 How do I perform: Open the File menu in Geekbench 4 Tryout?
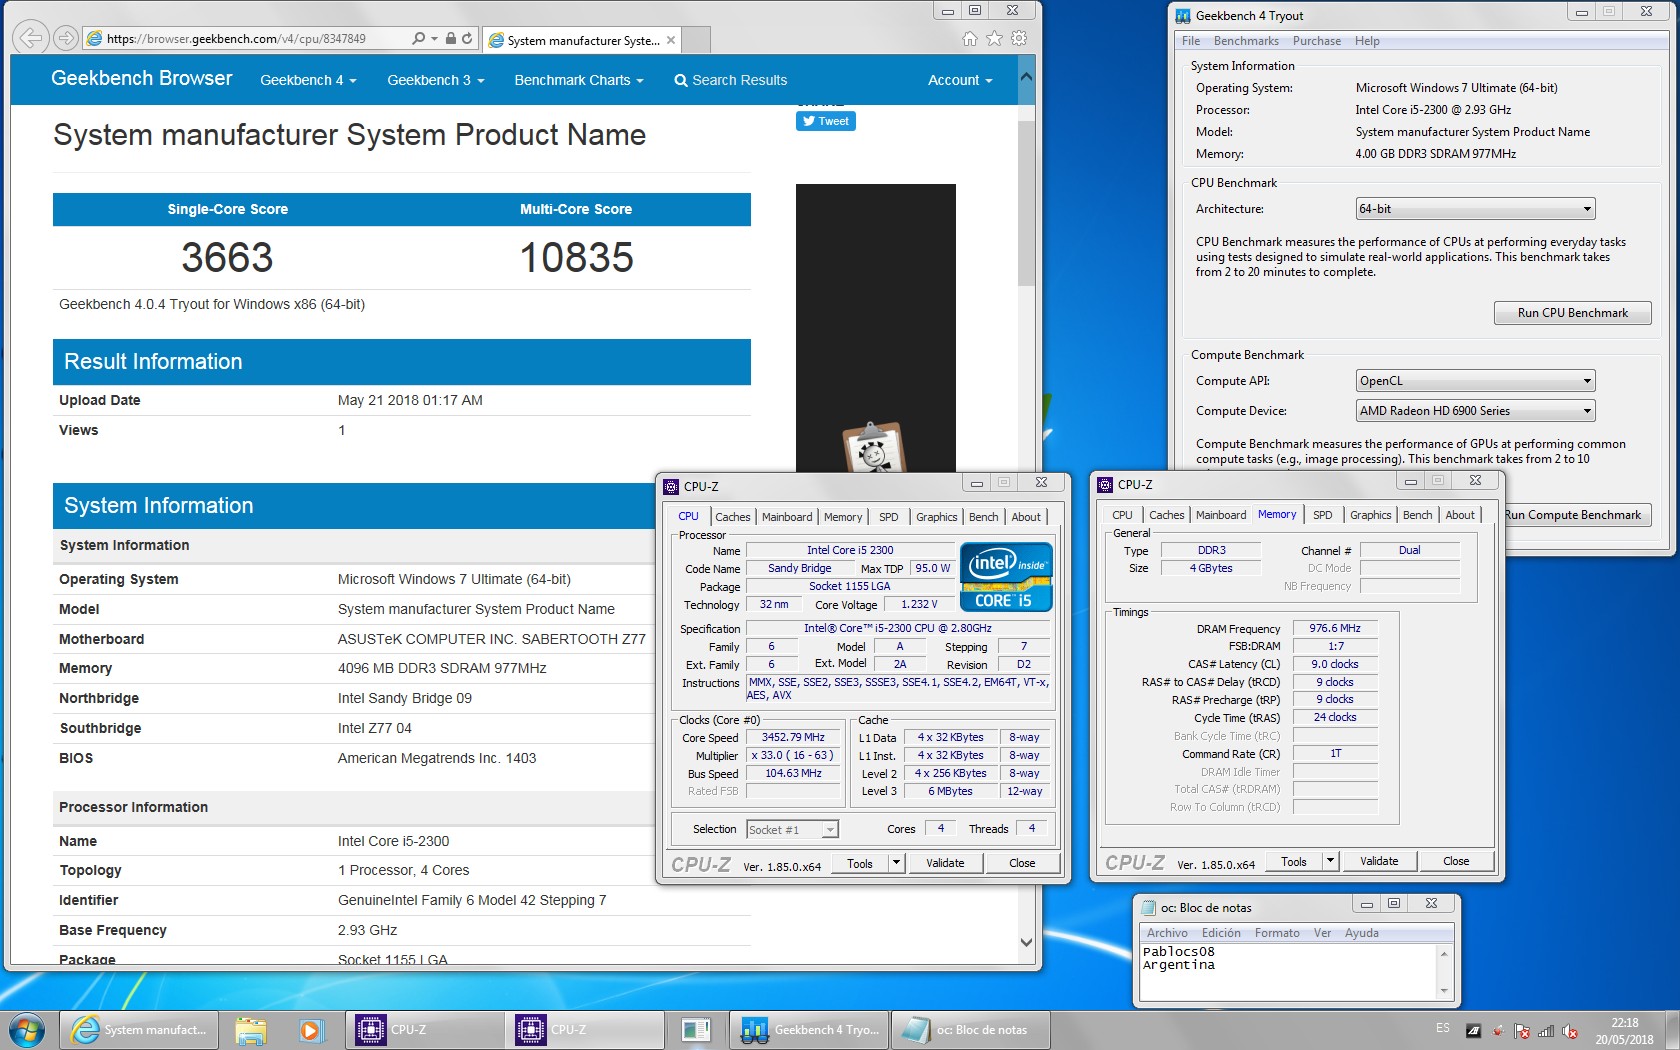tap(1191, 41)
